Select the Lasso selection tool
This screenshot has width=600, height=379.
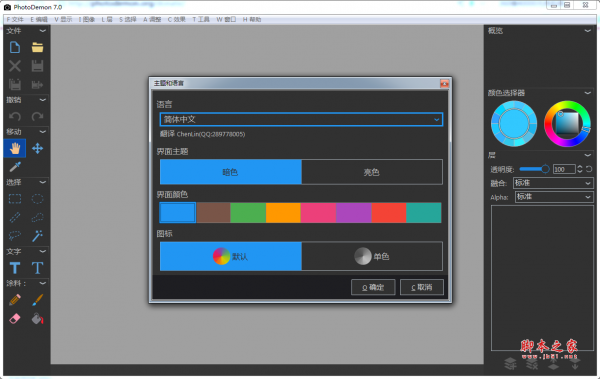[15, 235]
